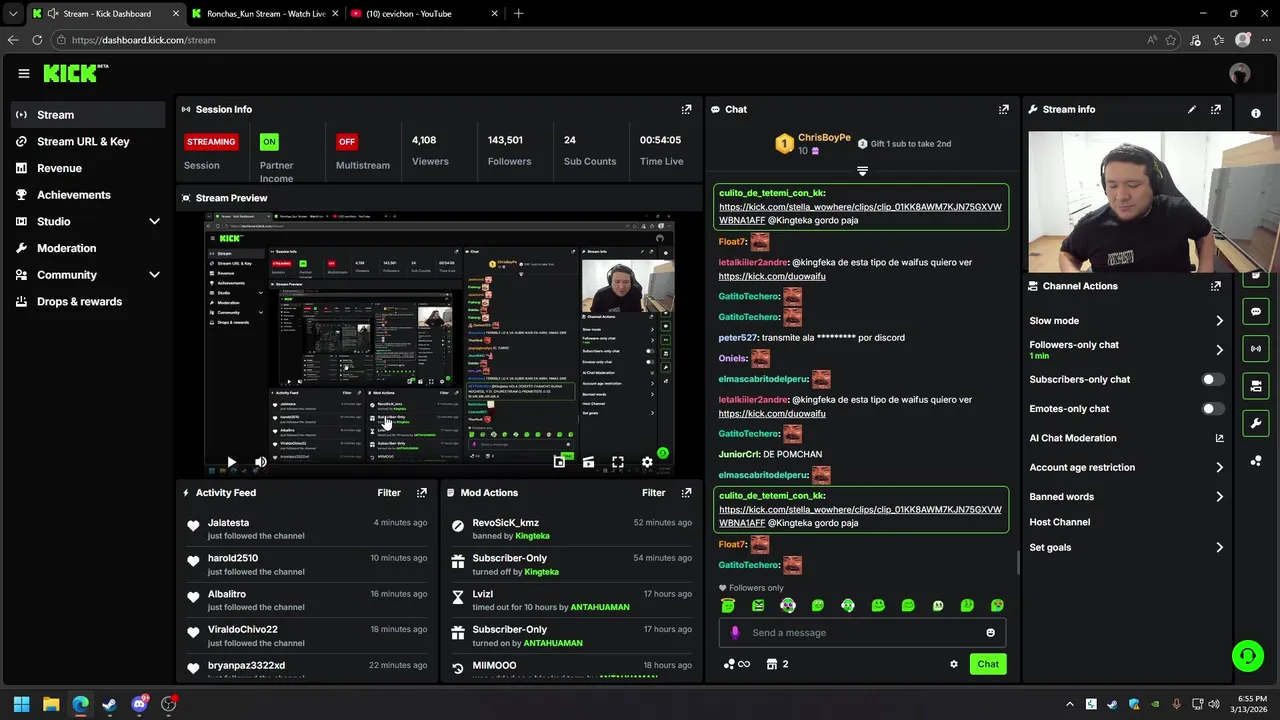
Task: Toggle Emotes-only chat switch
Action: (x=1212, y=409)
